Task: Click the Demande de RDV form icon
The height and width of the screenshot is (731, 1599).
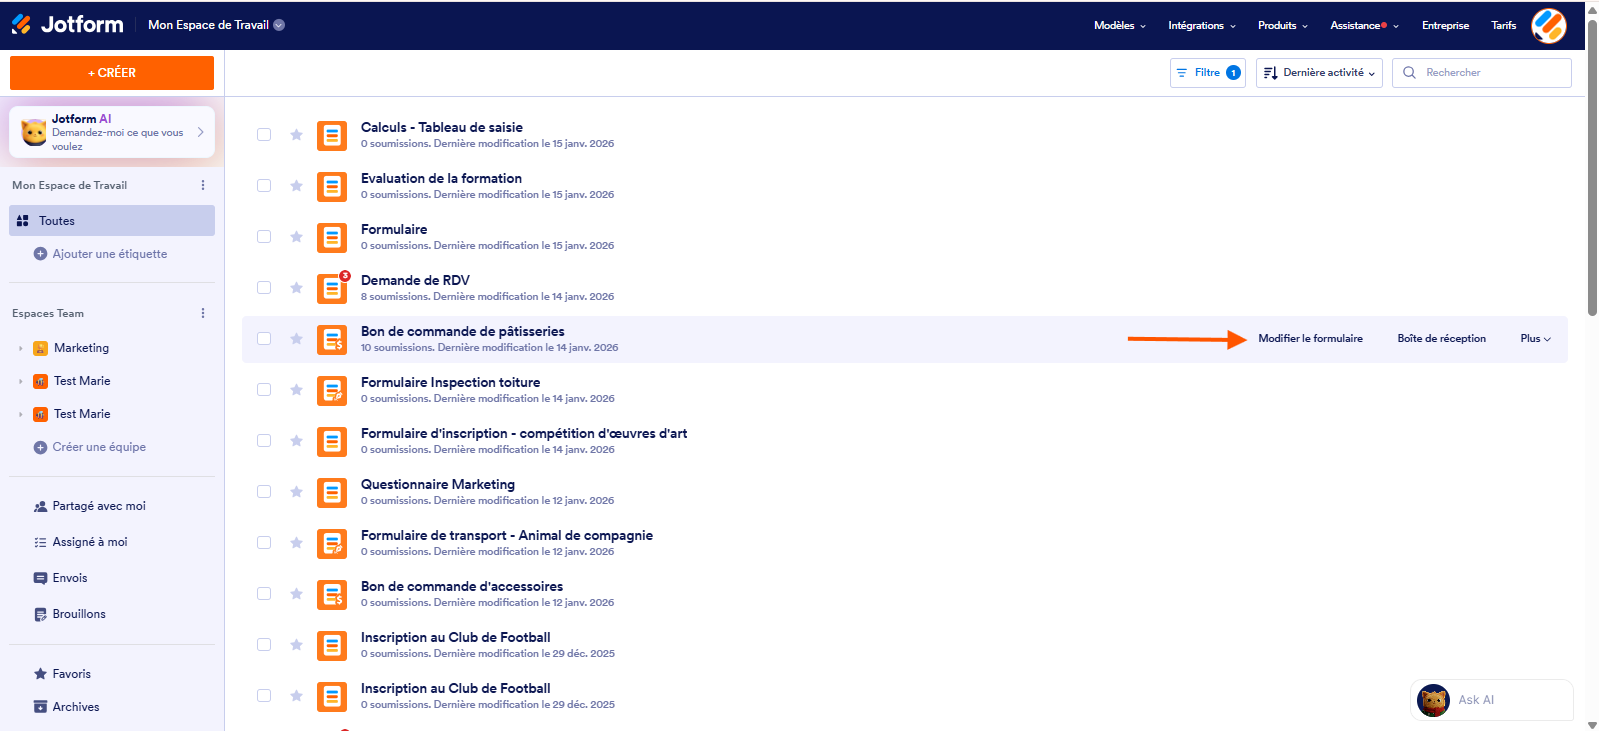Action: [x=332, y=288]
